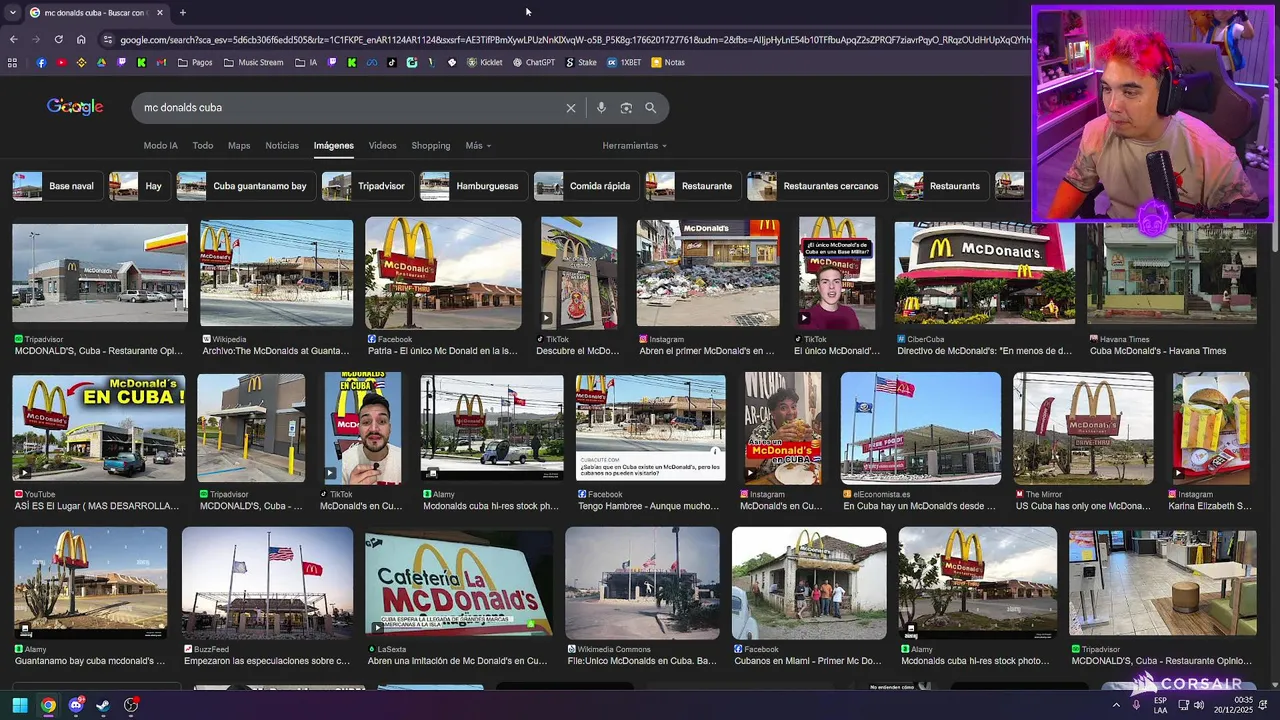Close the mc donalds cuba tab
Screen dimensions: 1280x720
[x=160, y=13]
